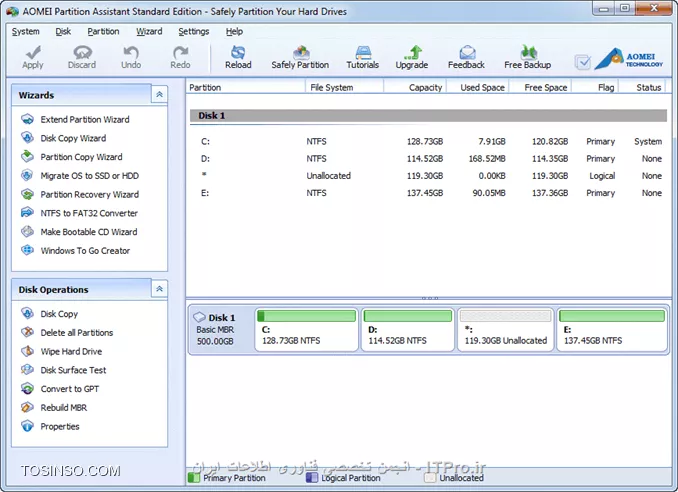
Task: Click the Partition Copy Wizard icon
Action: [x=27, y=156]
